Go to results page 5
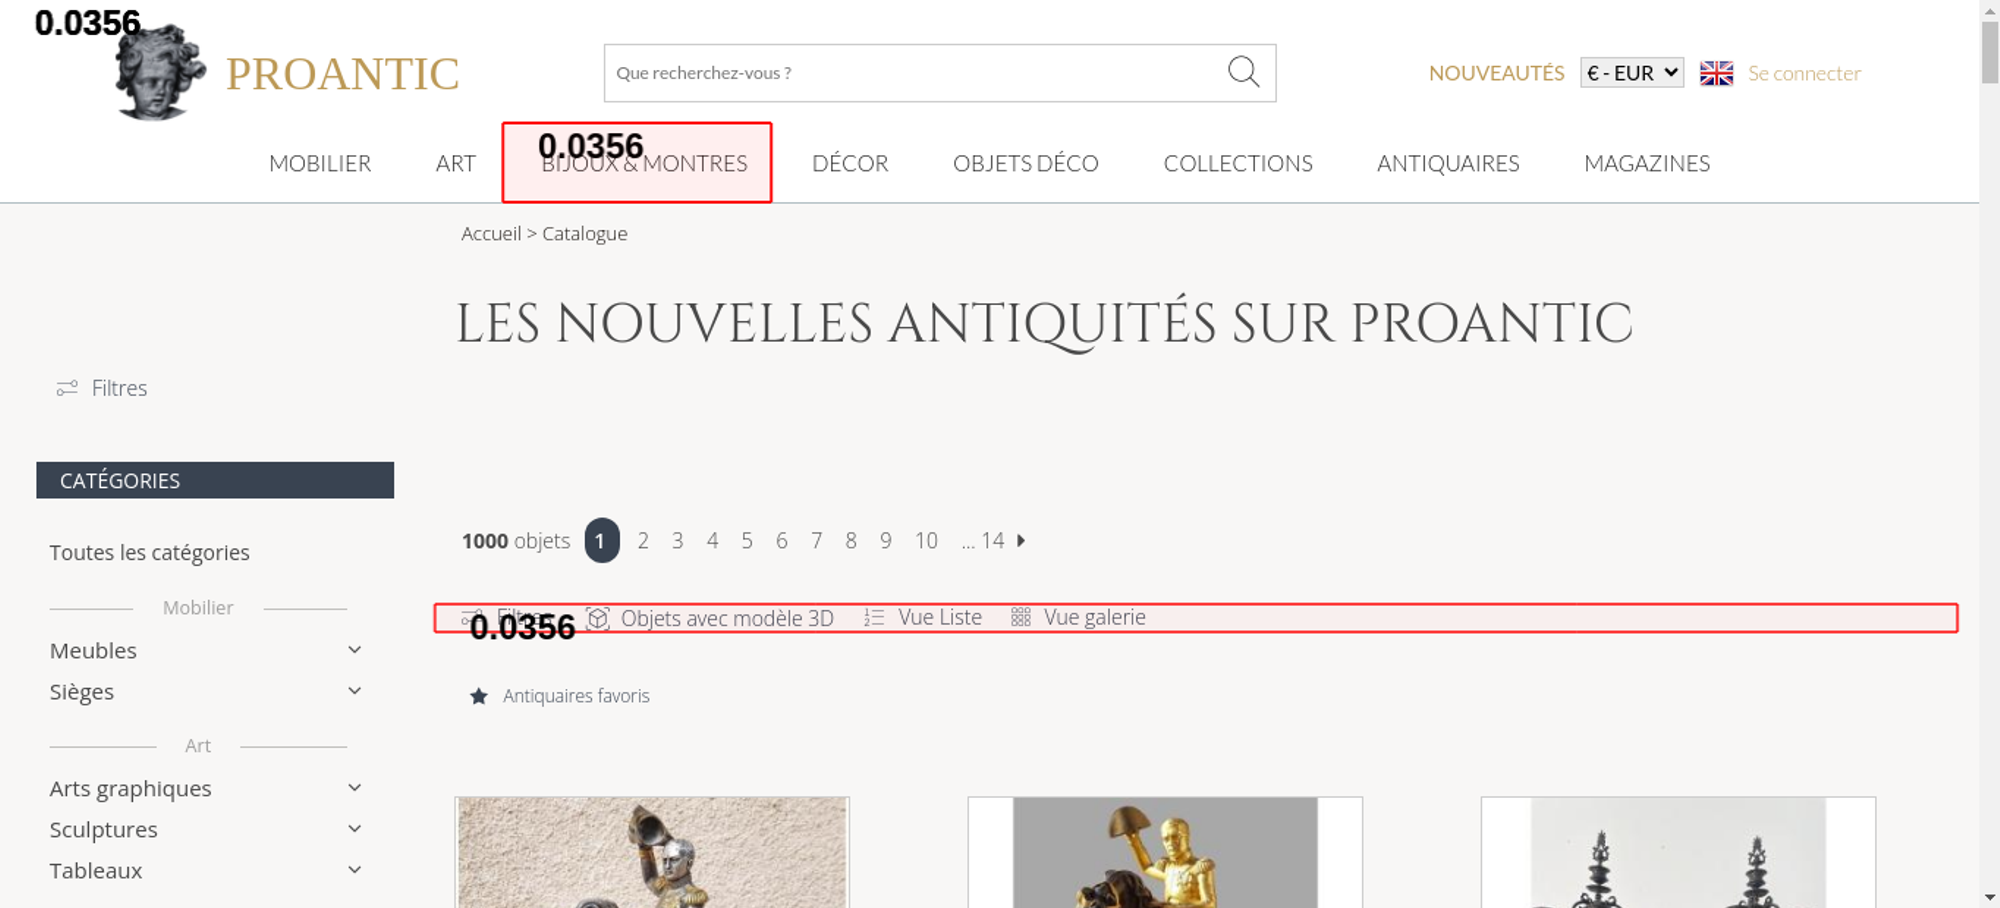Viewport: 2000px width, 908px height. (746, 541)
